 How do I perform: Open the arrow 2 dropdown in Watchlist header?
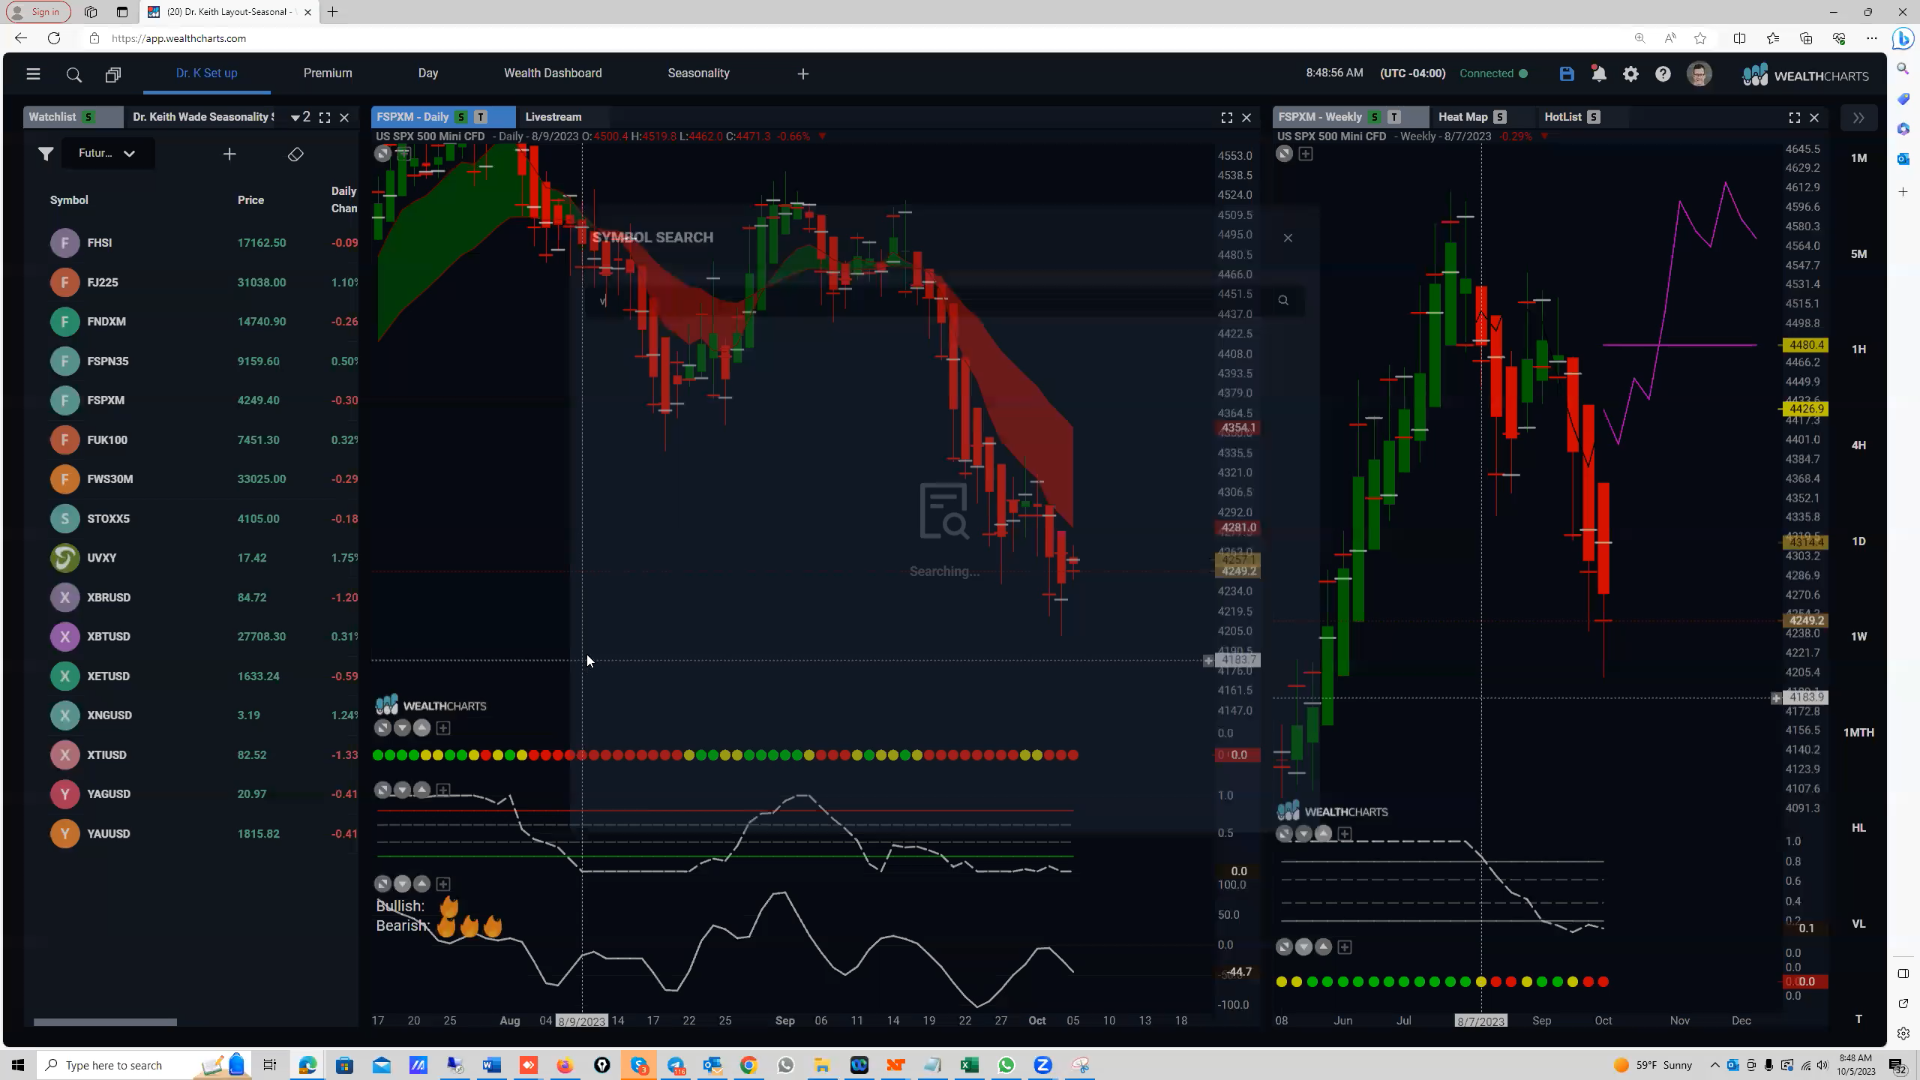pos(300,118)
